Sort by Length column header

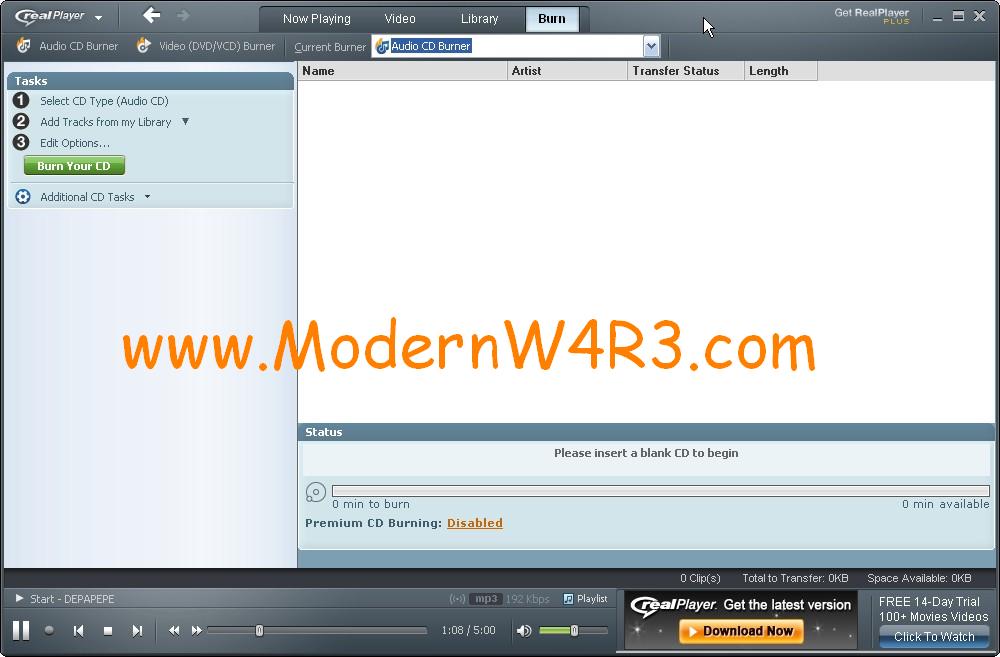pyautogui.click(x=781, y=71)
